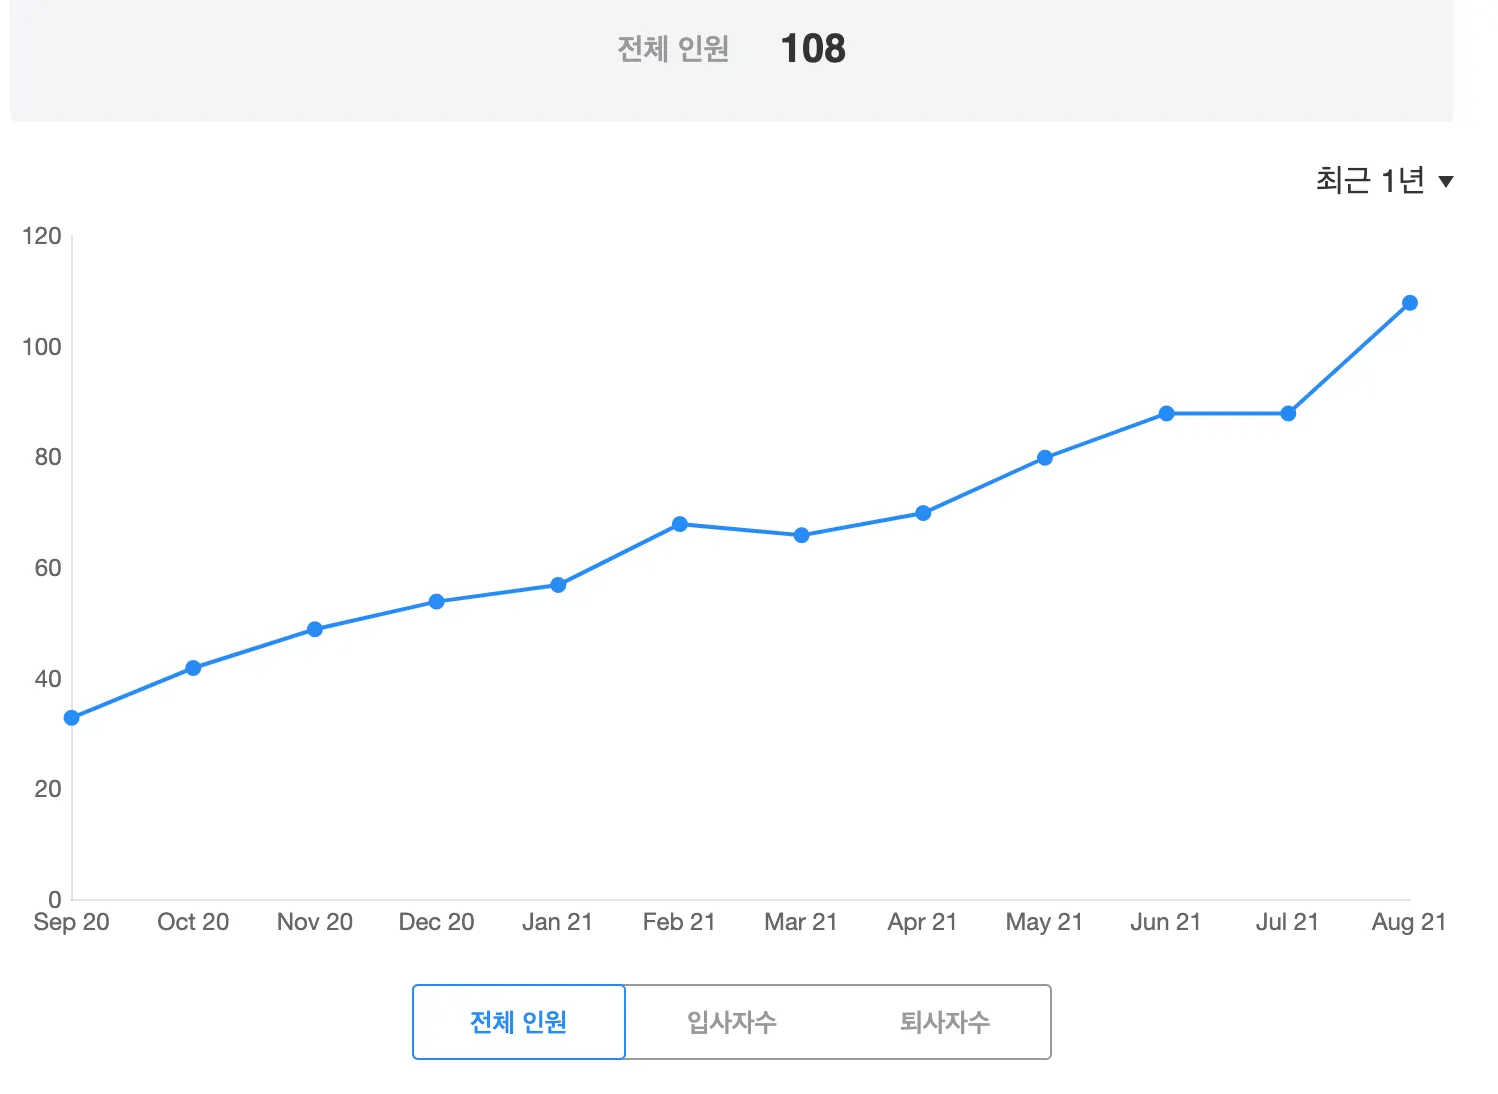The image size is (1498, 1094).
Task: Select the 전체 인원 tab
Action: [x=519, y=1022]
